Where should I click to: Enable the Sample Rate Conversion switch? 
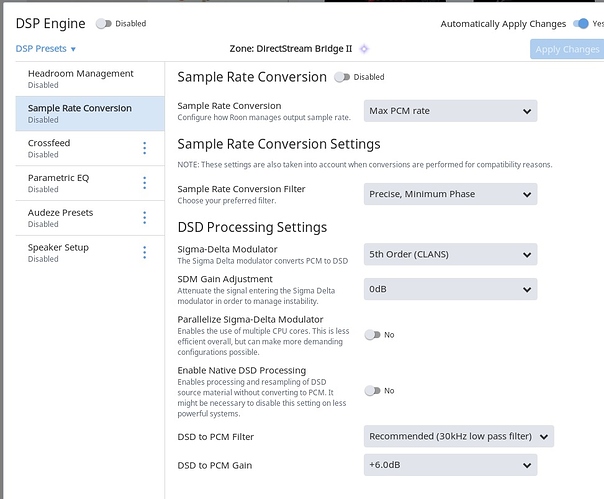pos(342,77)
